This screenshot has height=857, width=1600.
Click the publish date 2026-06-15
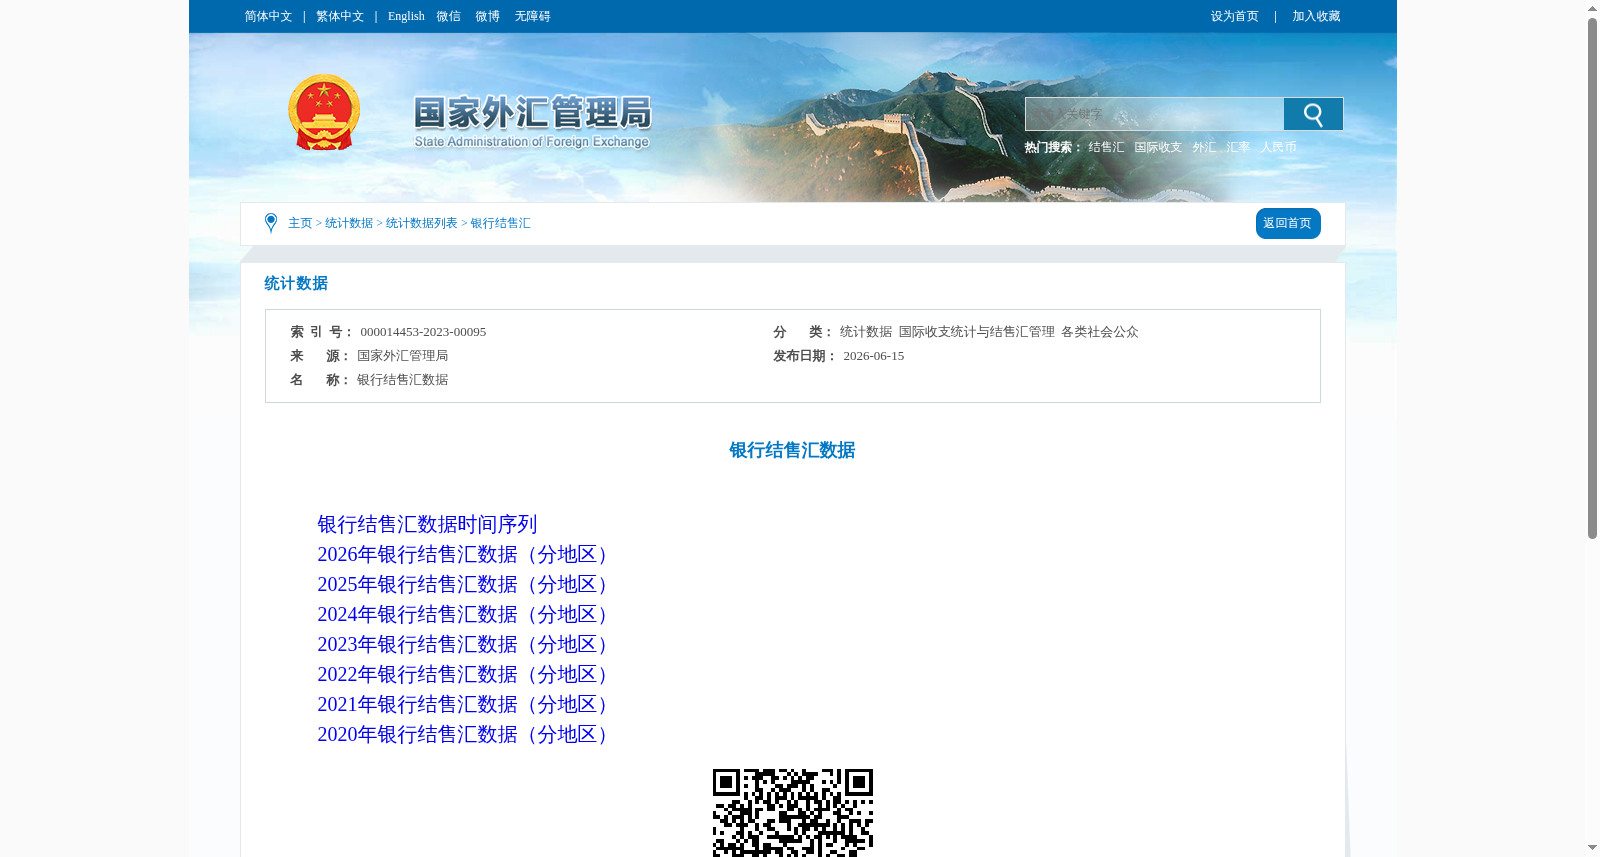[x=873, y=356]
